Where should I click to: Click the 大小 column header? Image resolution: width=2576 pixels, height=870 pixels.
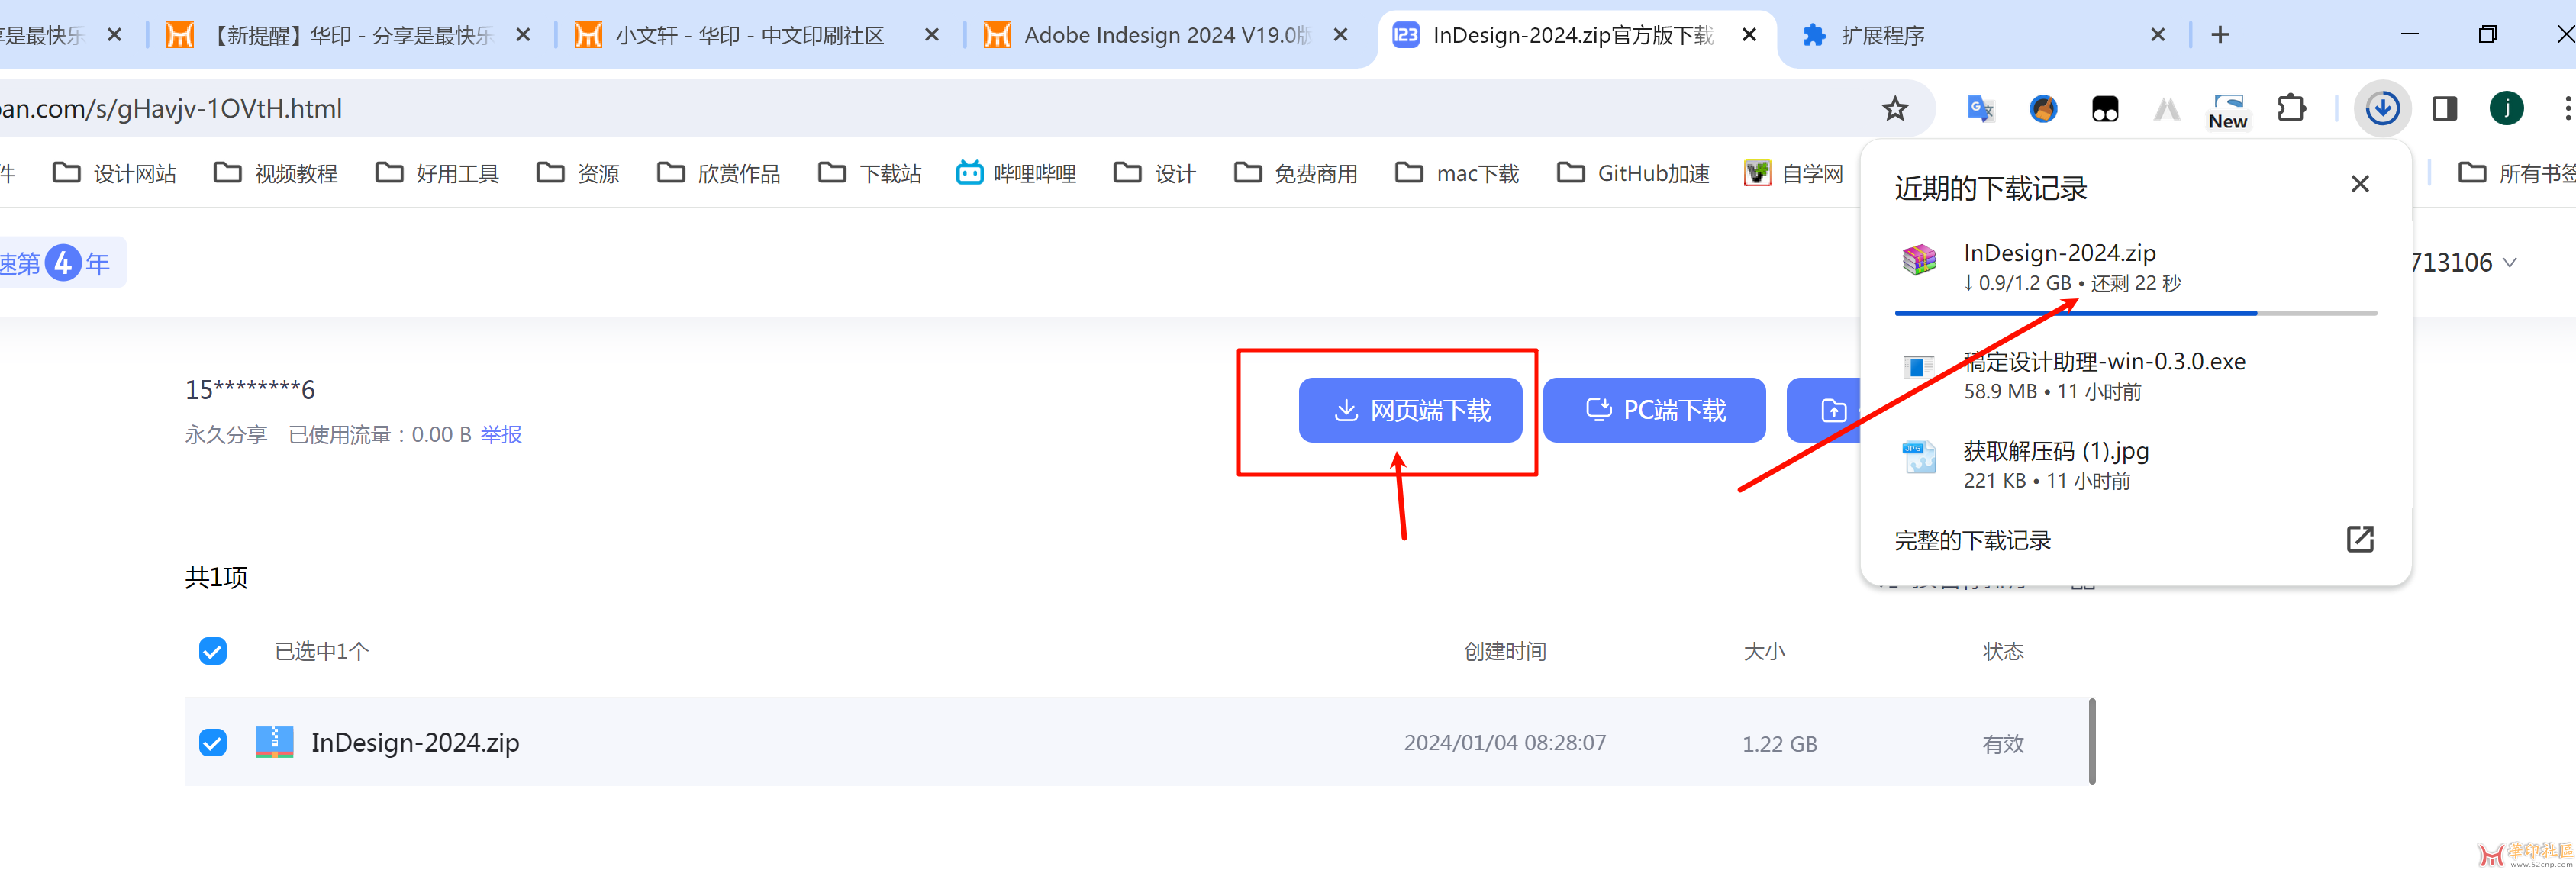[1764, 651]
